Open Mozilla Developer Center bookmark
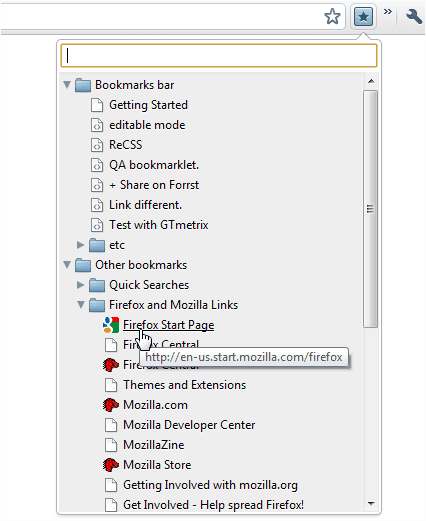The image size is (426, 521). click(x=189, y=425)
